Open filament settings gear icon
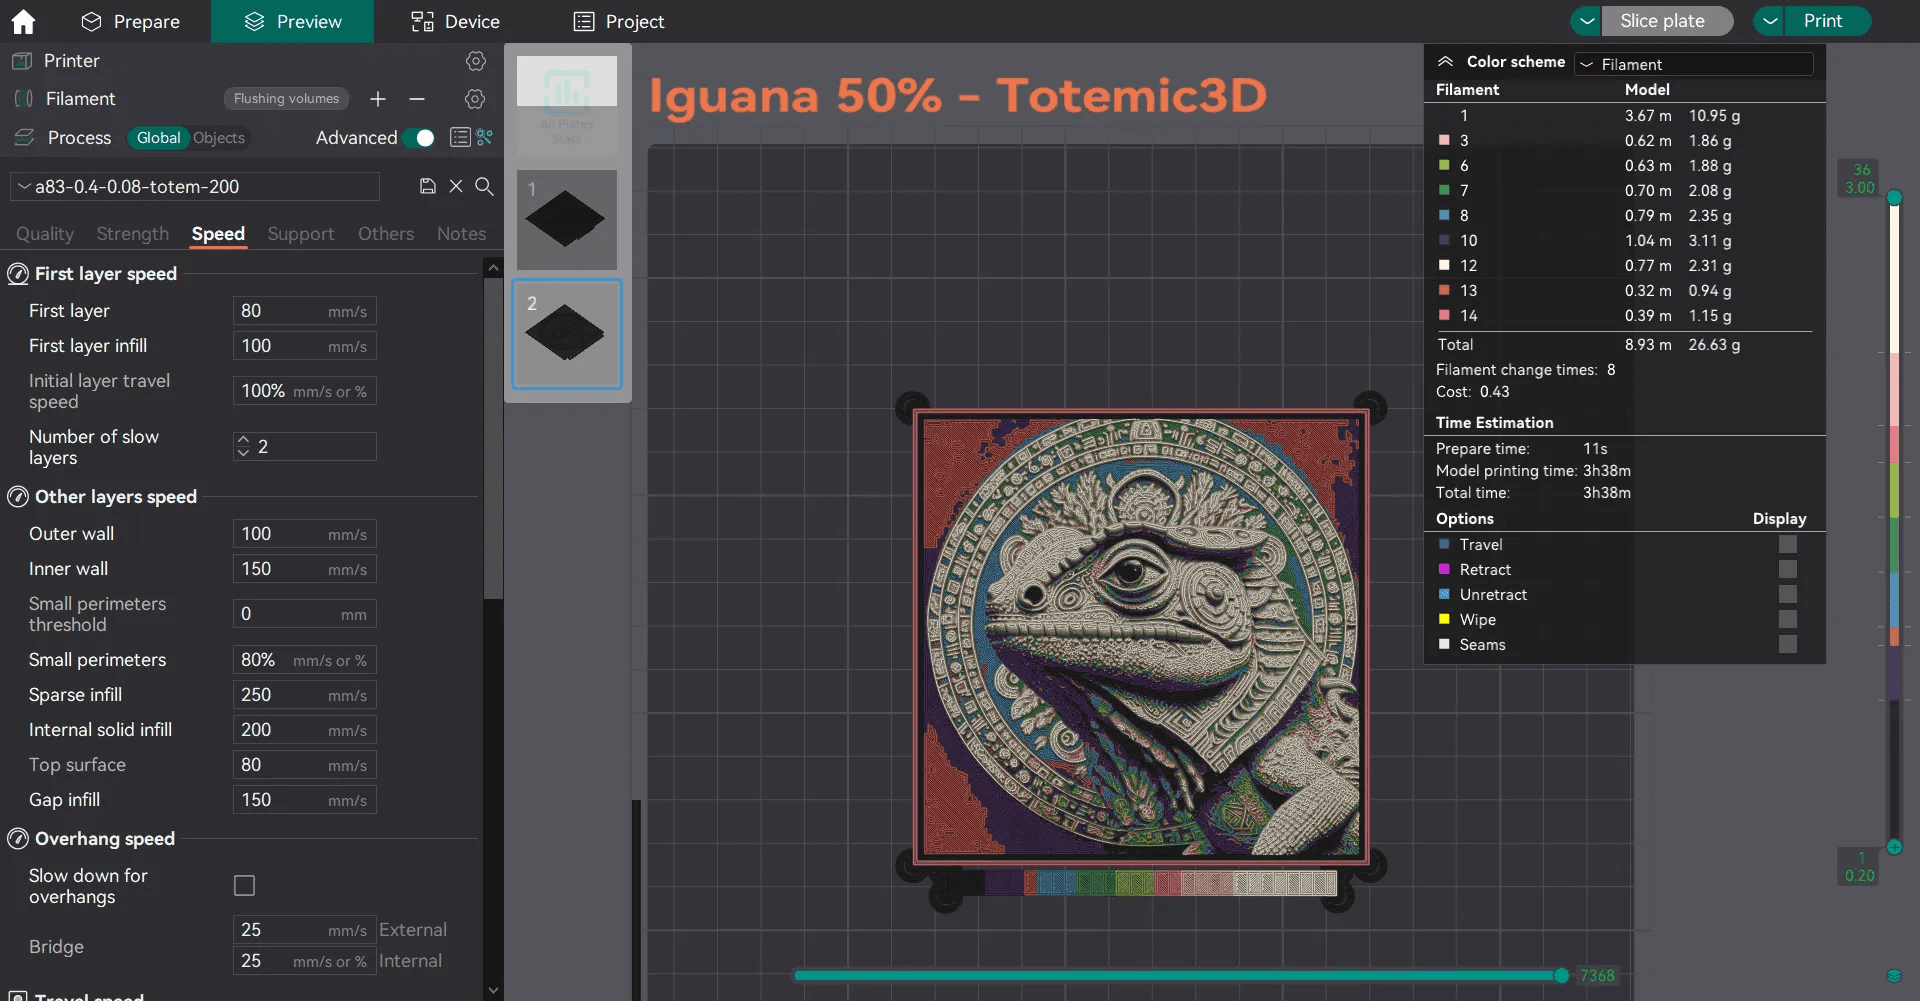The height and width of the screenshot is (1001, 1920). (476, 99)
